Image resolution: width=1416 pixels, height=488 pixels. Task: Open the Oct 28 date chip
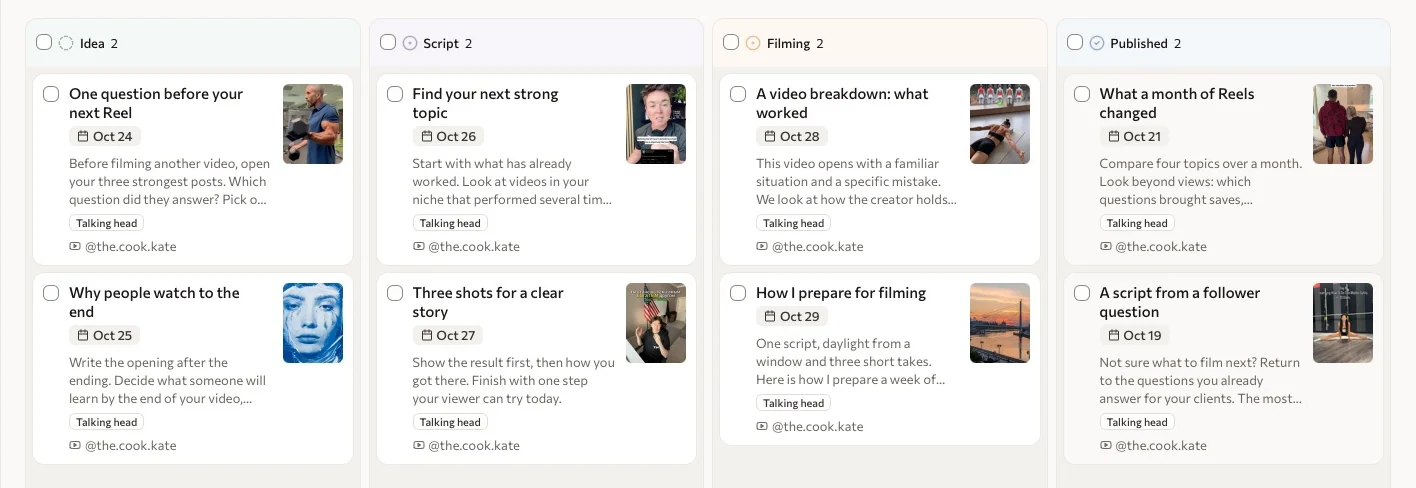[x=792, y=136]
